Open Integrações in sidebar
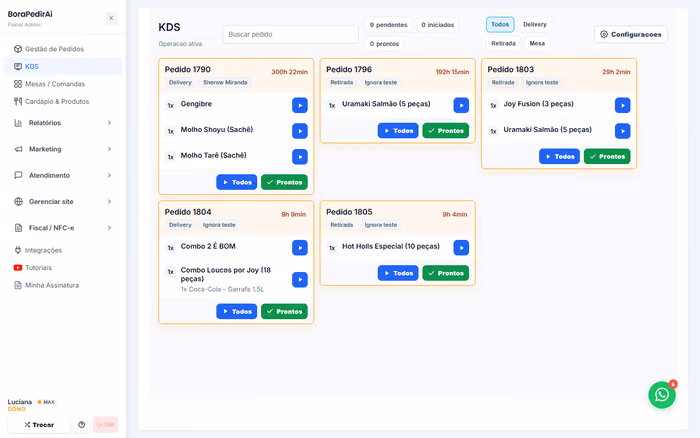This screenshot has height=438, width=700. [x=62, y=250]
